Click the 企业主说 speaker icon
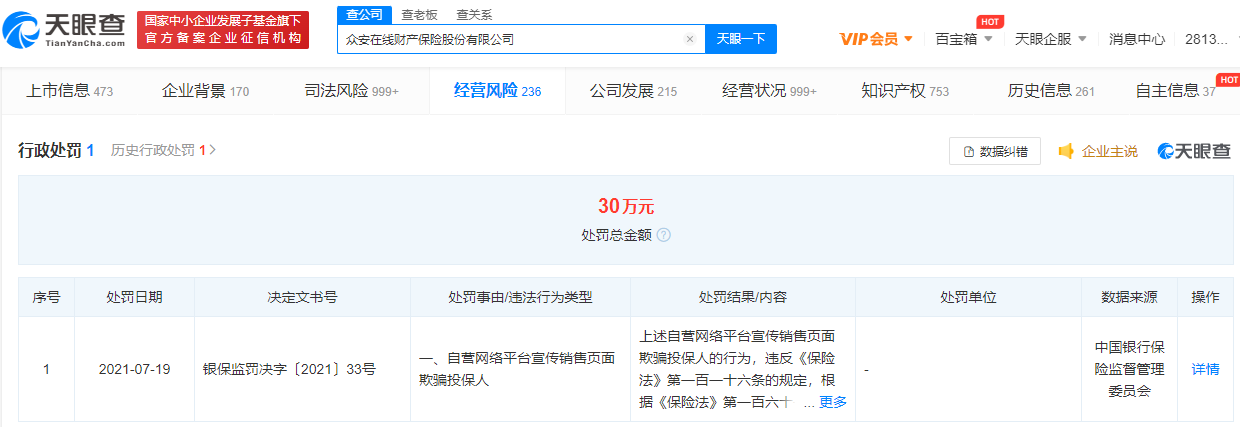 point(1066,151)
